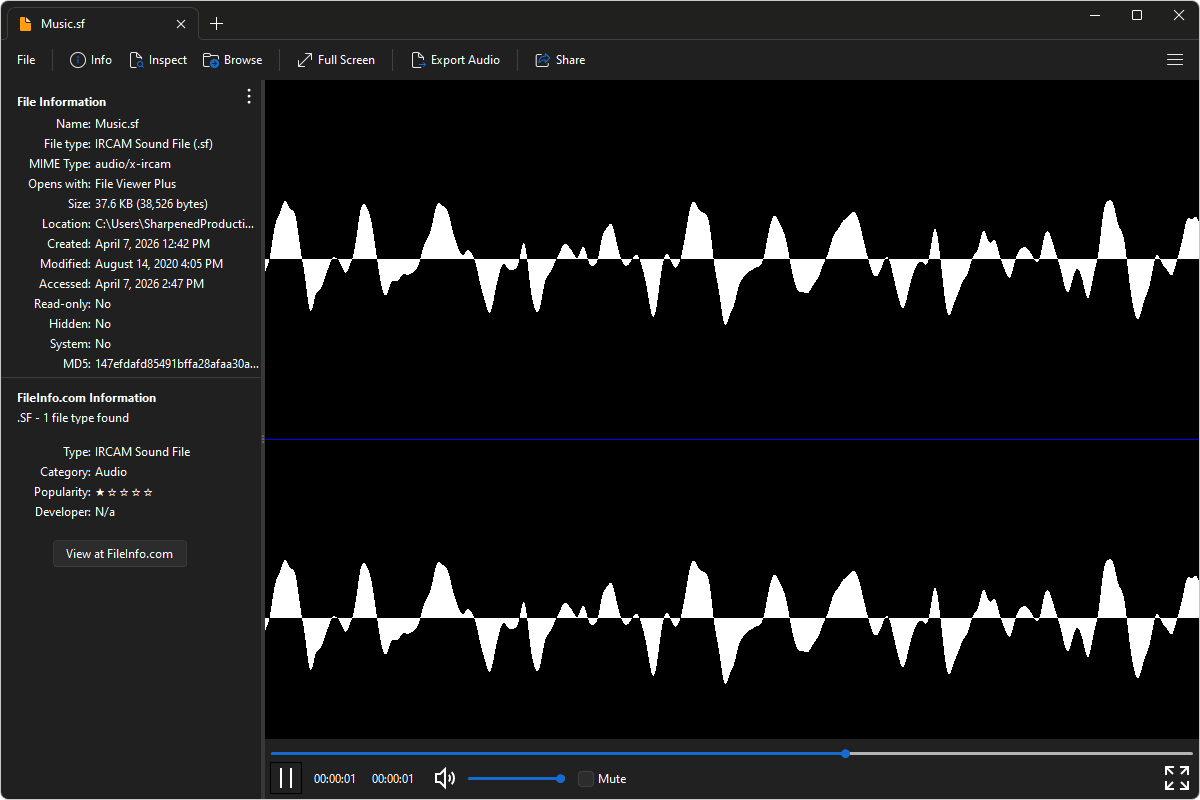The image size is (1200, 800).
Task: Select the Music.sf tab
Action: pyautogui.click(x=90, y=23)
